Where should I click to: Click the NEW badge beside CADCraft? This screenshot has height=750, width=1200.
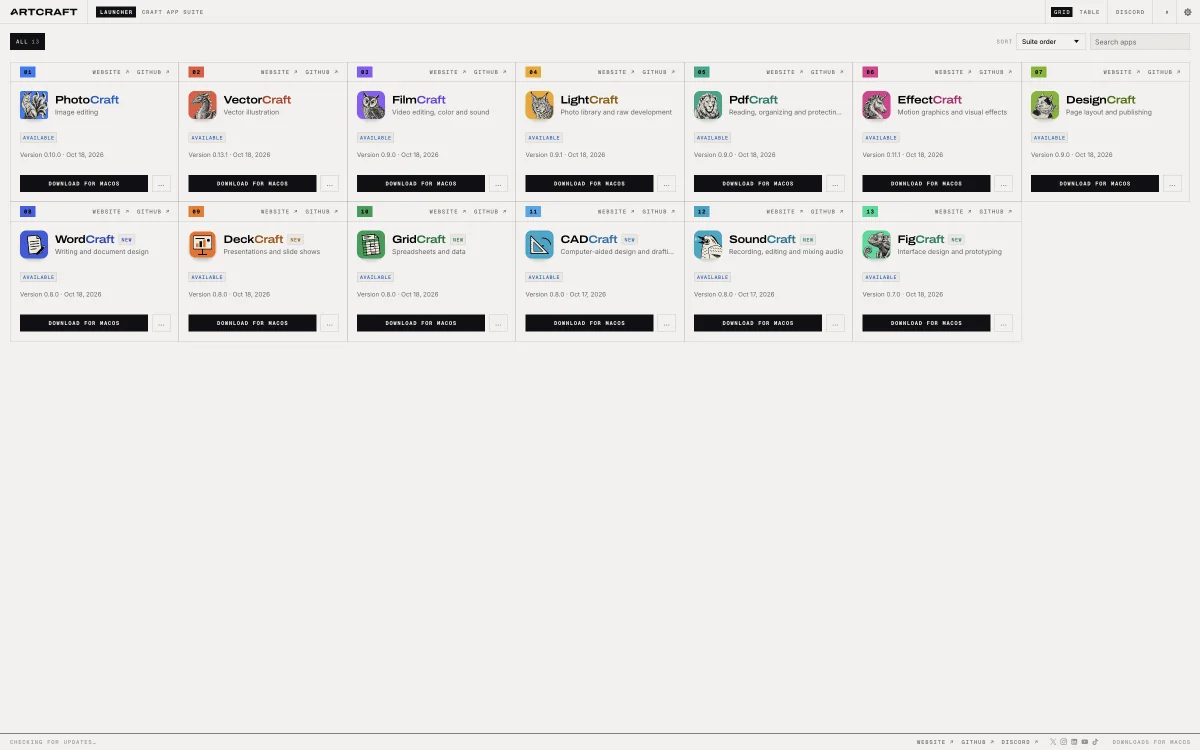point(629,240)
